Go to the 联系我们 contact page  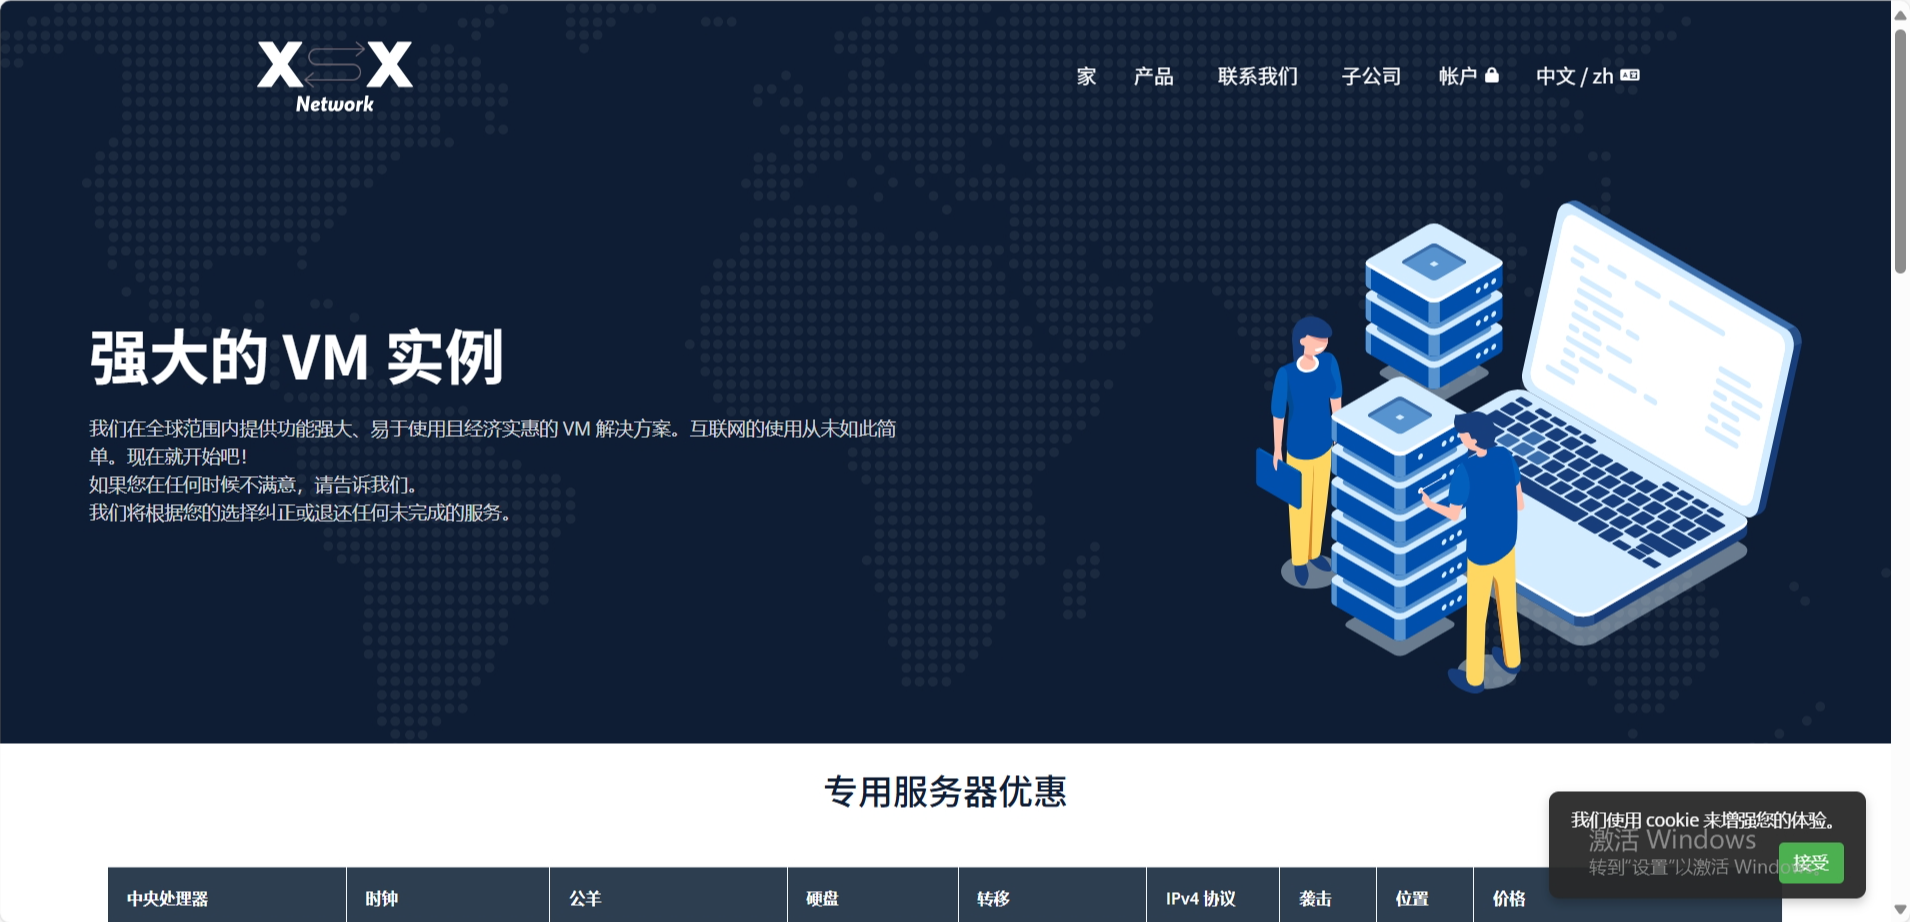pyautogui.click(x=1257, y=76)
